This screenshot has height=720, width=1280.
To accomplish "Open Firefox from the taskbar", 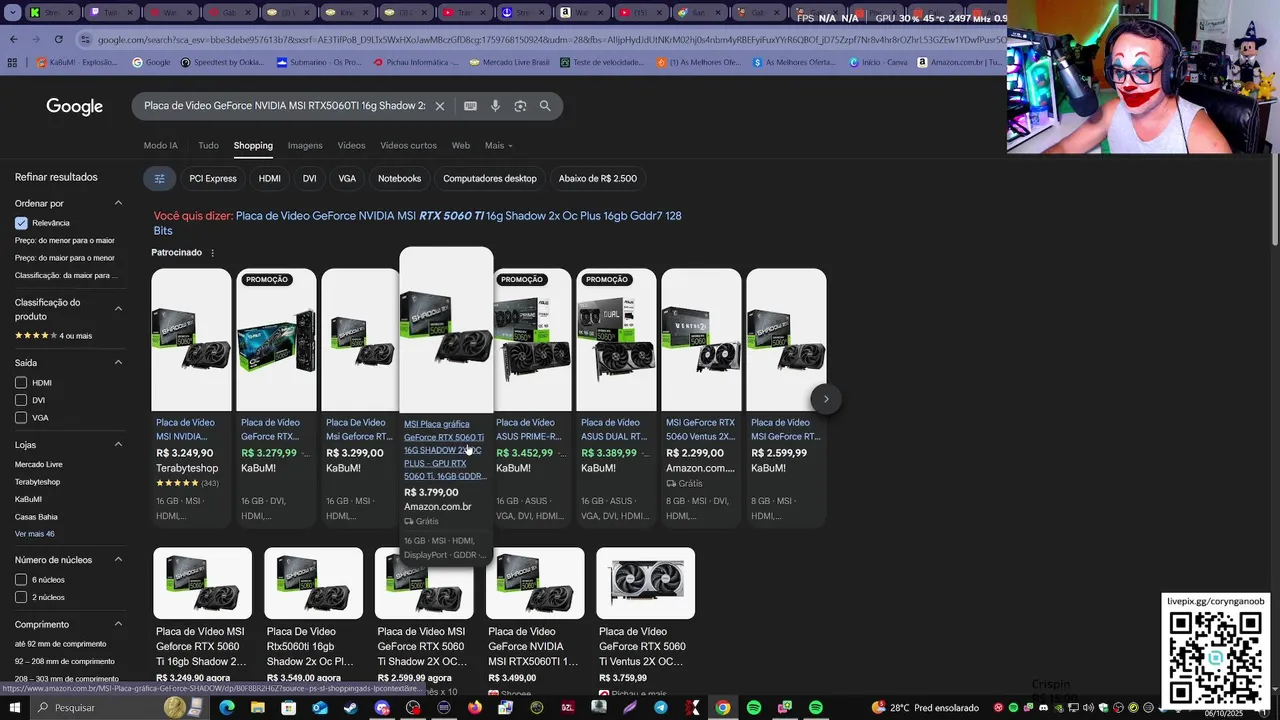I will pos(475,708).
